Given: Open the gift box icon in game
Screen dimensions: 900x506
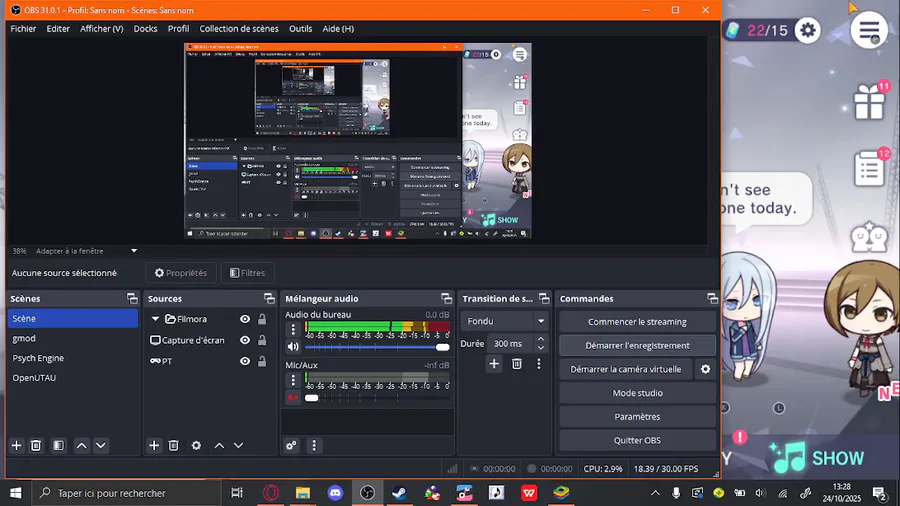Looking at the screenshot, I should coord(869,102).
